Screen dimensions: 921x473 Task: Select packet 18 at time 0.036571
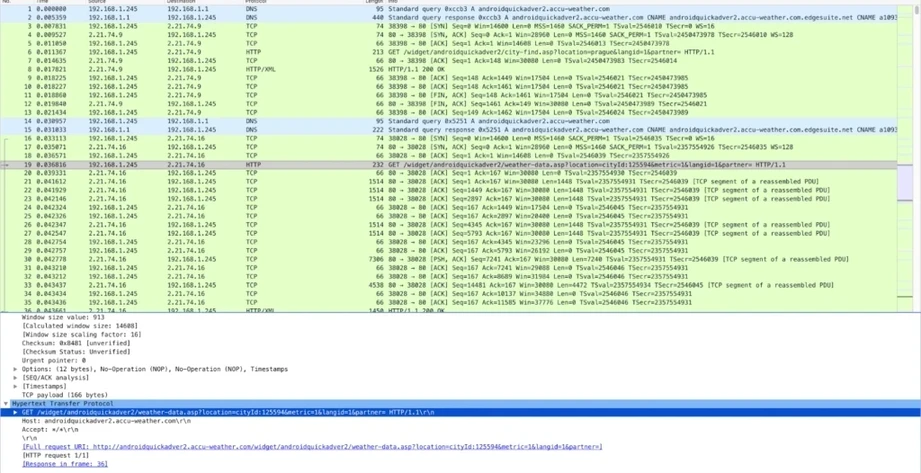449,156
